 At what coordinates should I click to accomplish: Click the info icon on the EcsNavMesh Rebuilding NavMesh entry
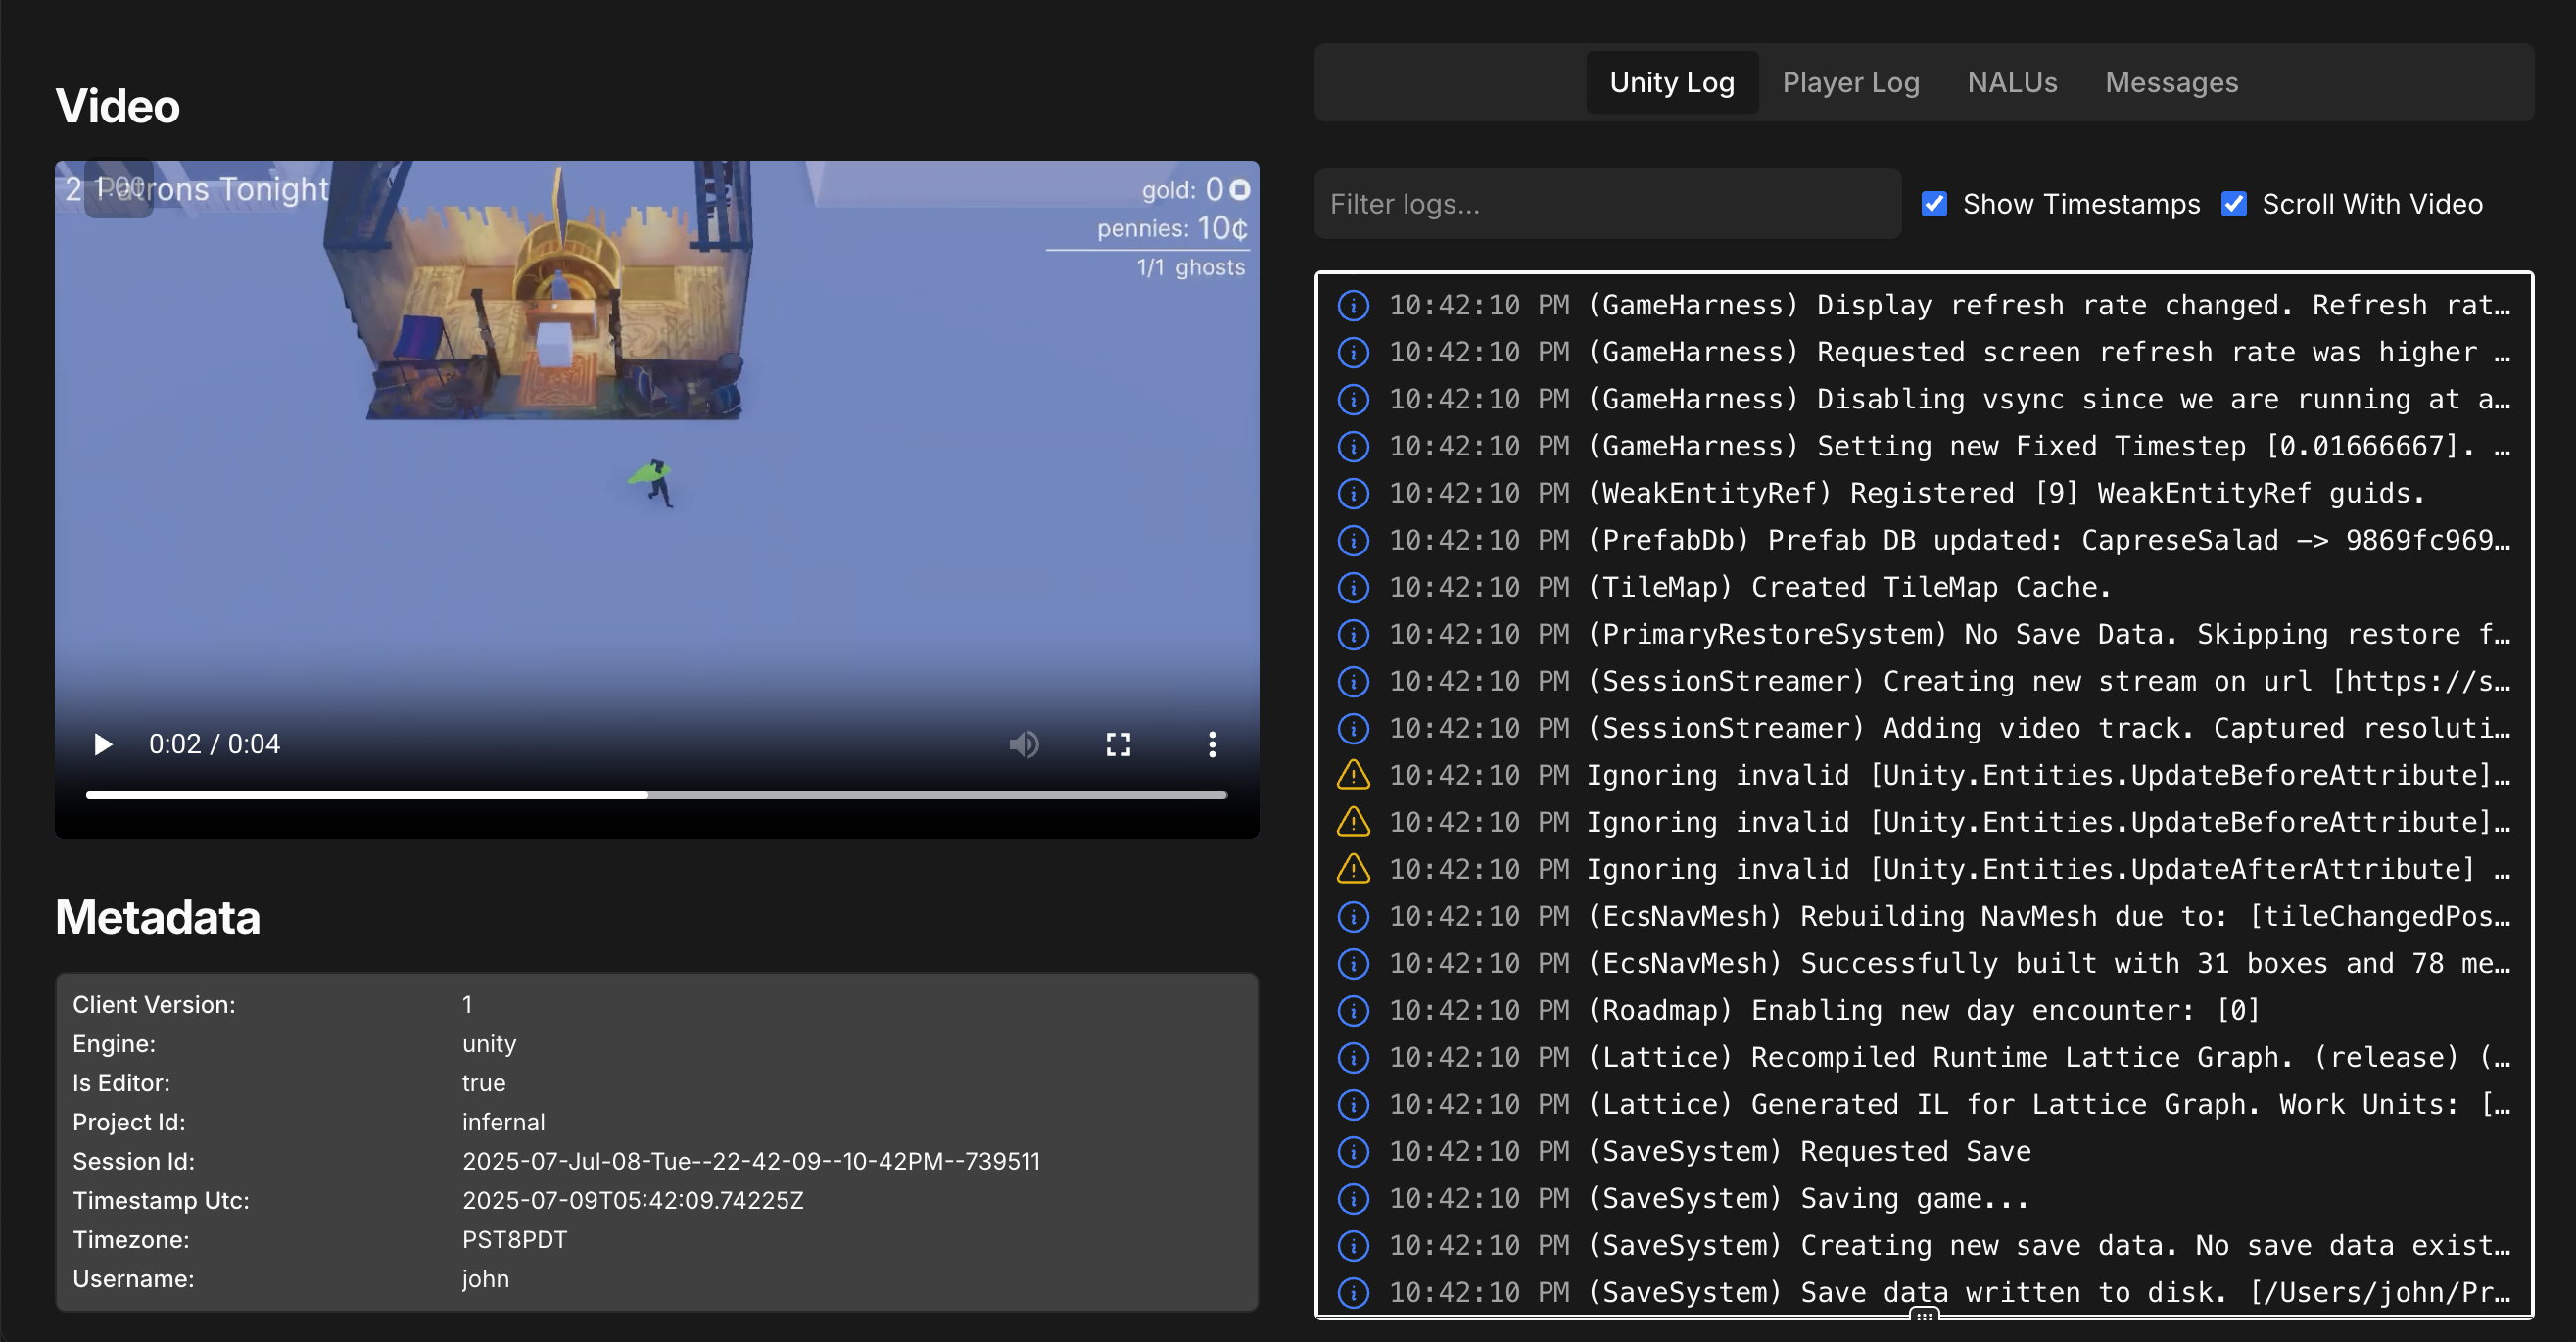1353,916
